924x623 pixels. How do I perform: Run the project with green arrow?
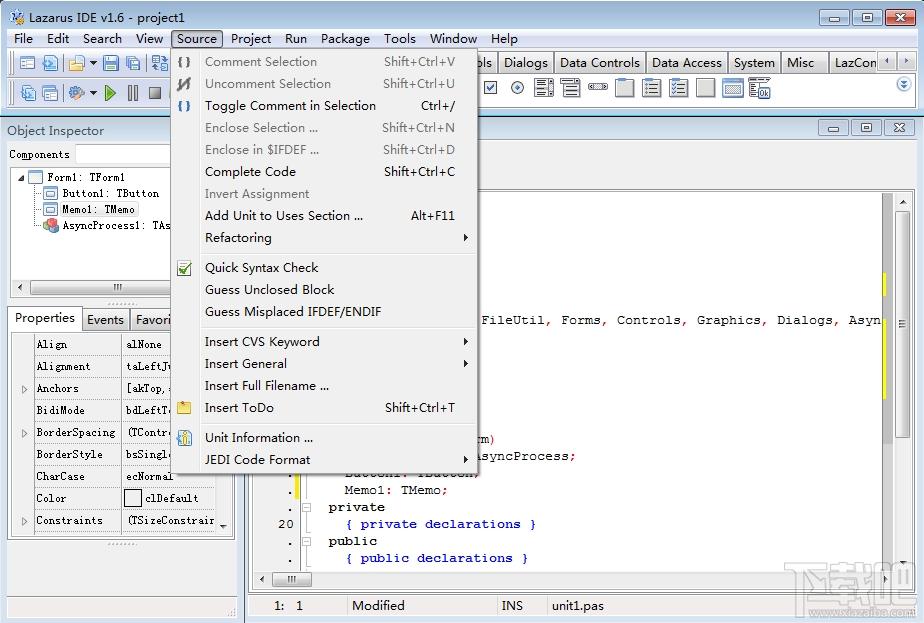tap(110, 93)
